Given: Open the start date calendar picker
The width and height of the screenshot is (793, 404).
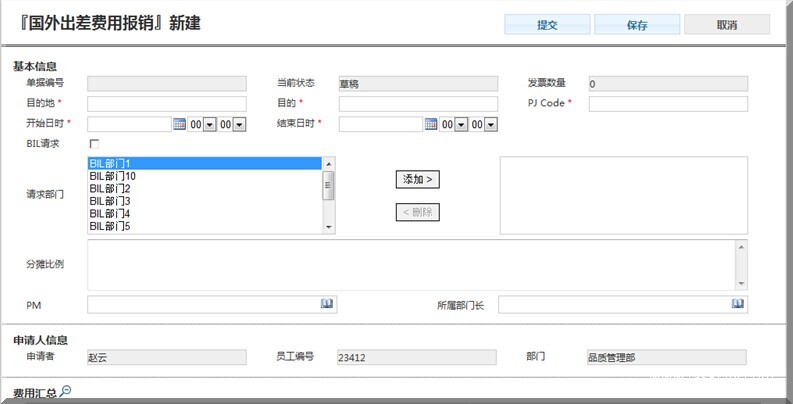Looking at the screenshot, I should 180,124.
